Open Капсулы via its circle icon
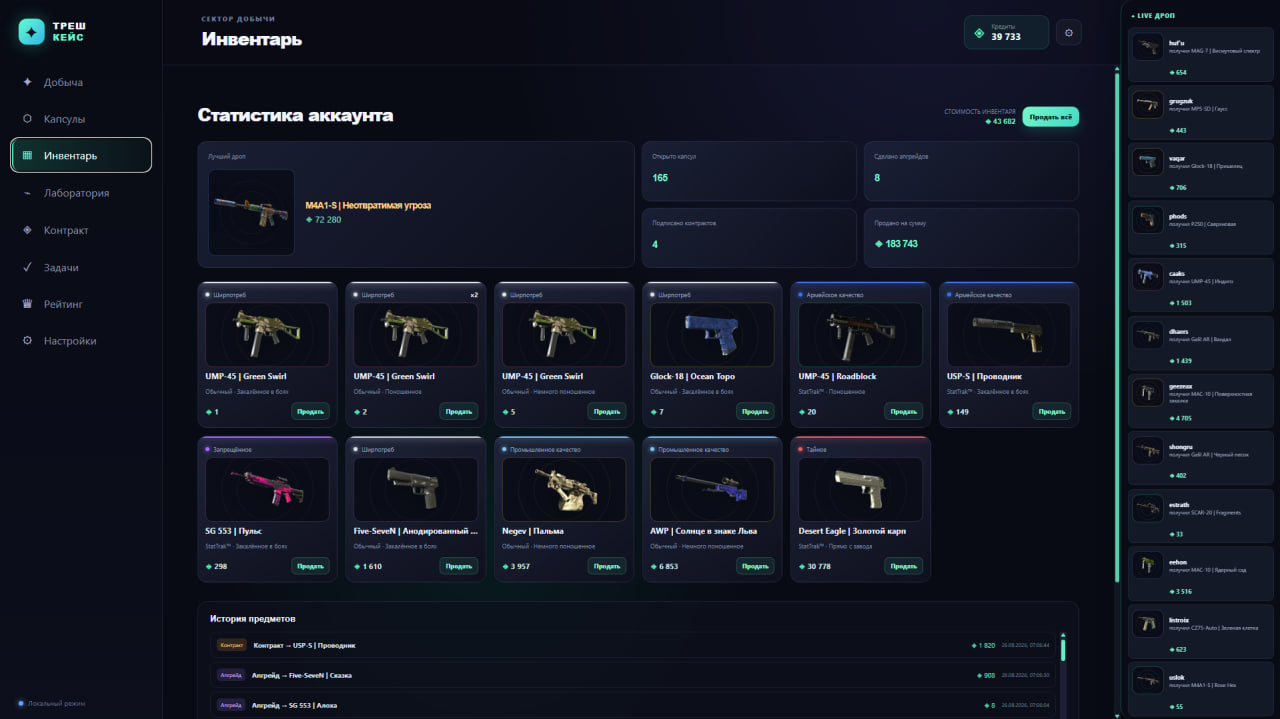The image size is (1280, 719). pos(27,119)
